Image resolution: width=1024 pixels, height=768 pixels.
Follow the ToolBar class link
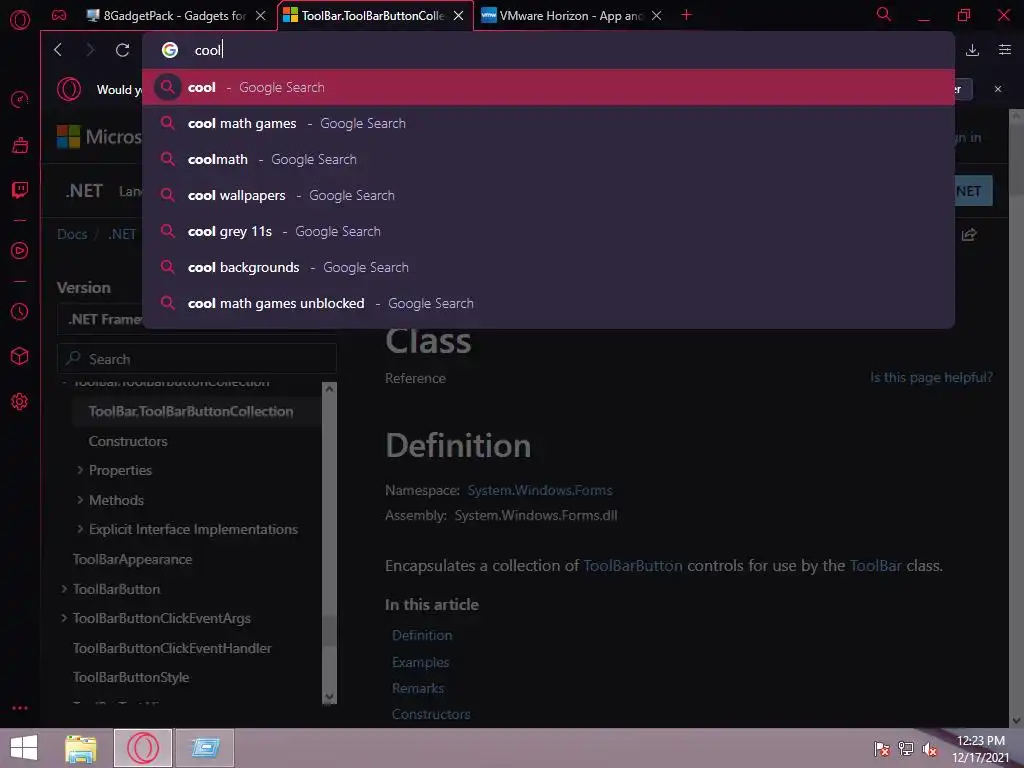(x=876, y=566)
